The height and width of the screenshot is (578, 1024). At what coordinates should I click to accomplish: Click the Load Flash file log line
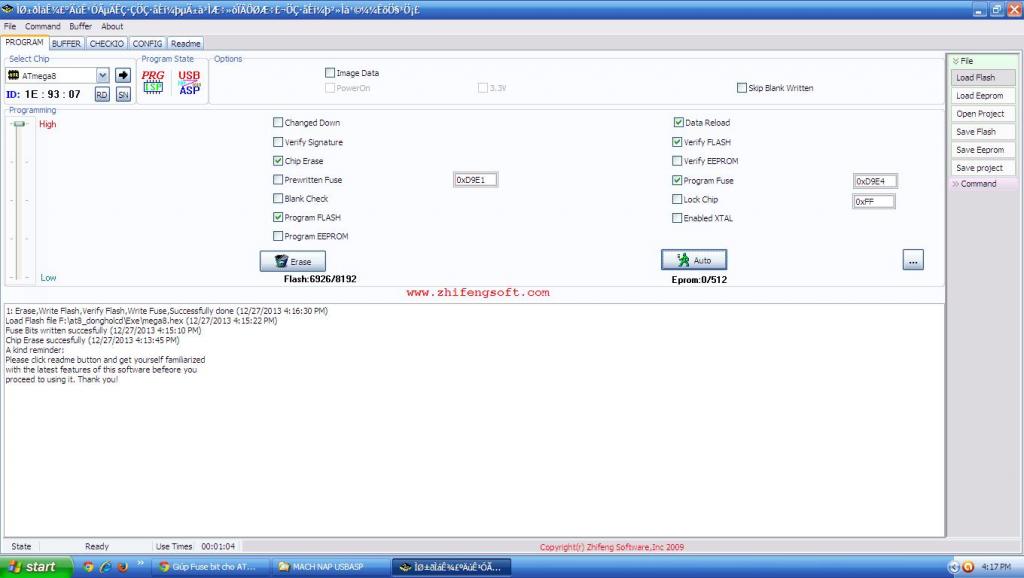(x=141, y=321)
